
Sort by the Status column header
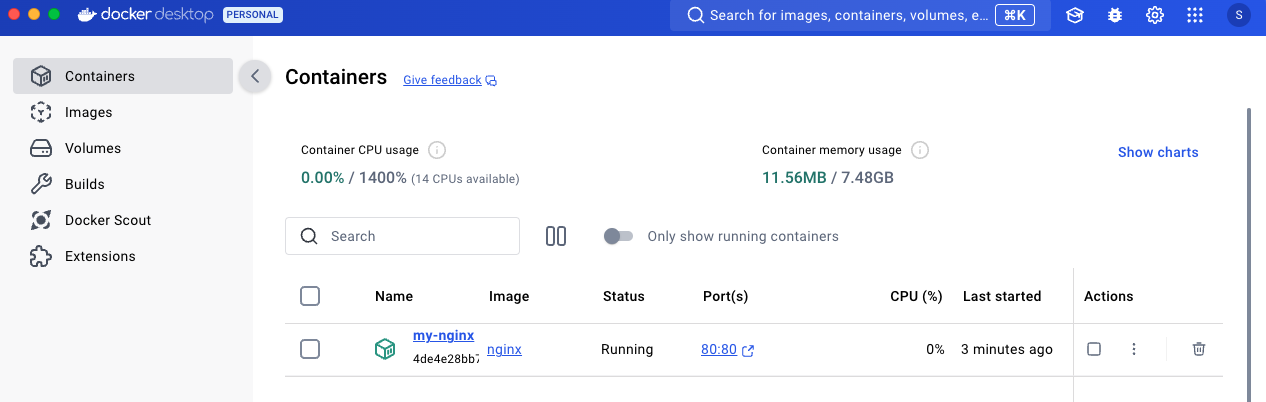point(624,297)
